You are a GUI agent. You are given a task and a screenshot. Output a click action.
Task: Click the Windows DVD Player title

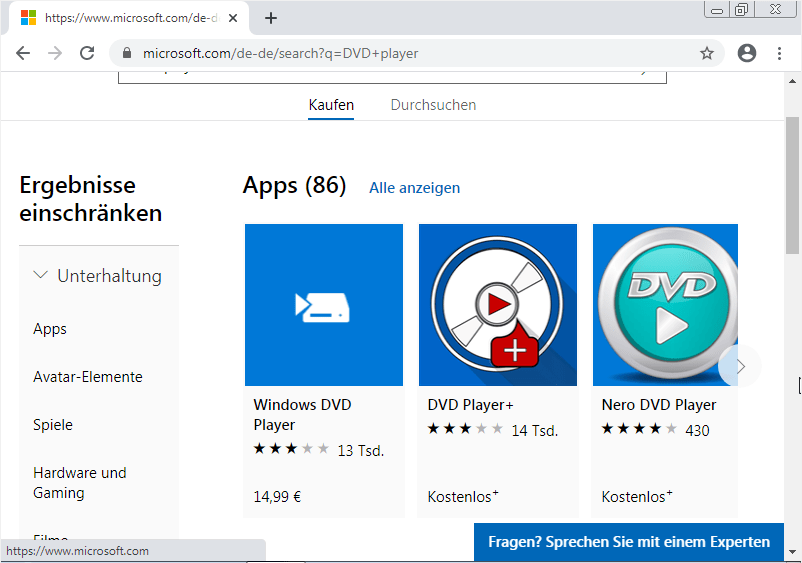302,415
